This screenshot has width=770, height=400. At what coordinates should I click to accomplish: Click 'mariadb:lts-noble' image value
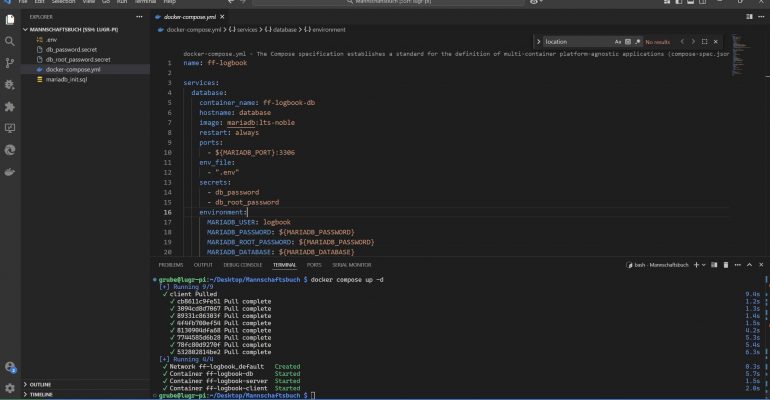point(261,123)
